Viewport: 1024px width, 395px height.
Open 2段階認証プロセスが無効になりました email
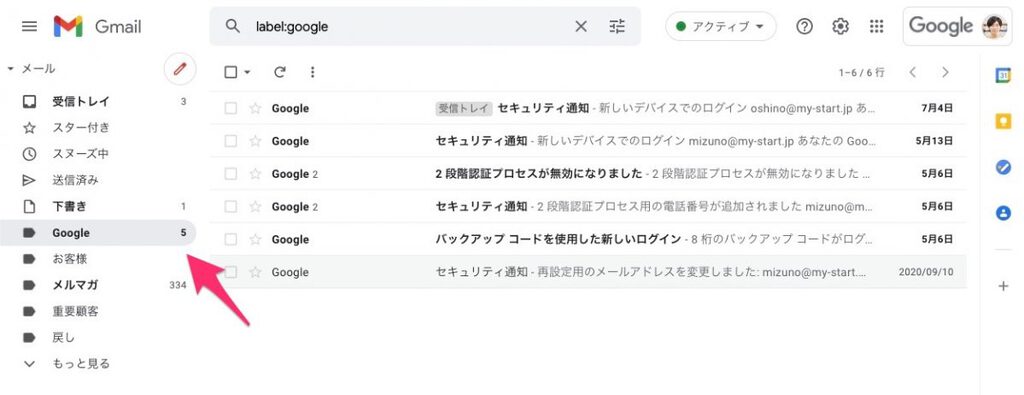[x=588, y=174]
